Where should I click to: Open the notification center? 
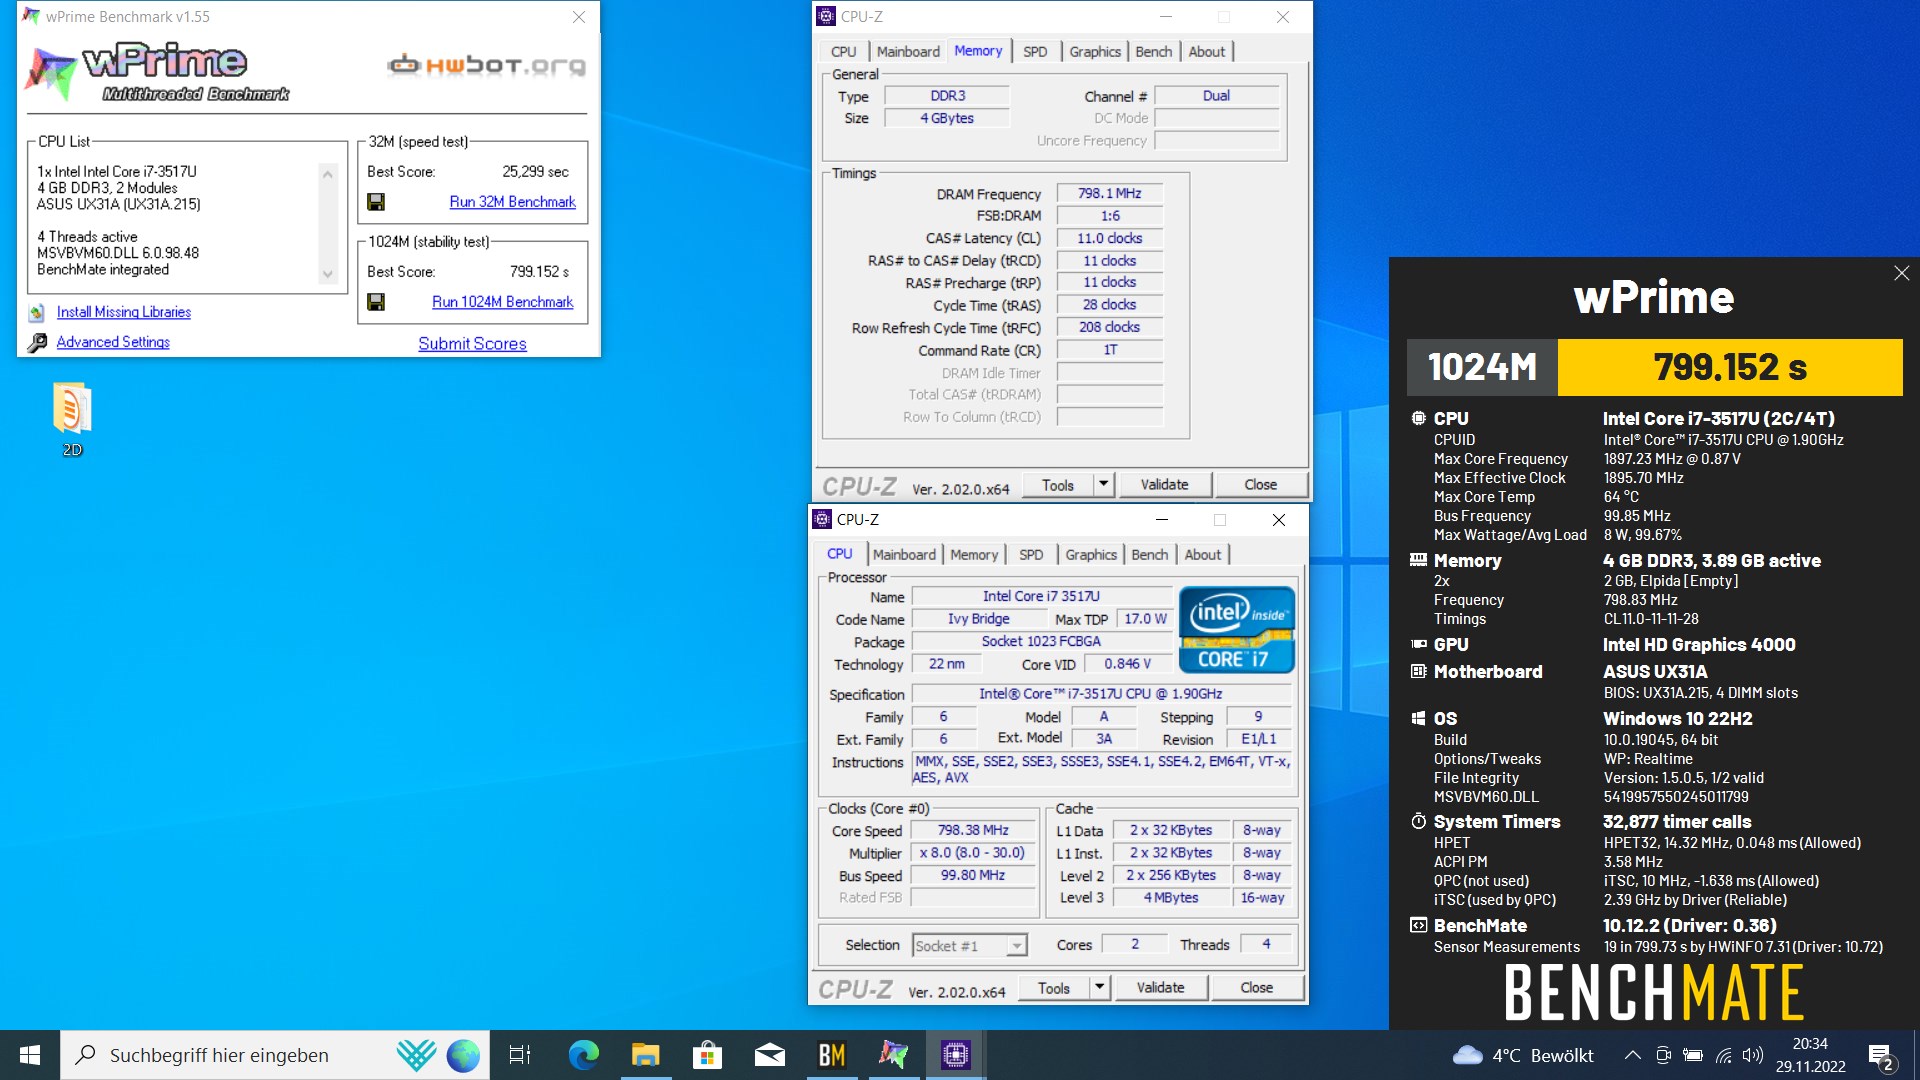tap(1880, 1055)
